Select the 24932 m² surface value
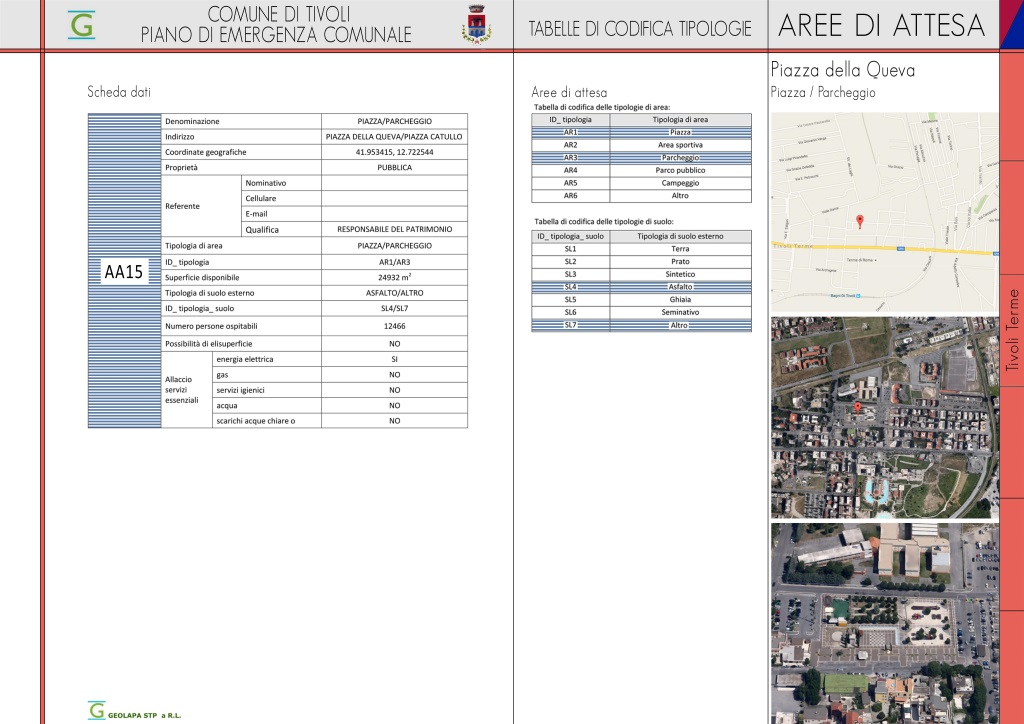This screenshot has width=1024, height=724. coord(394,277)
